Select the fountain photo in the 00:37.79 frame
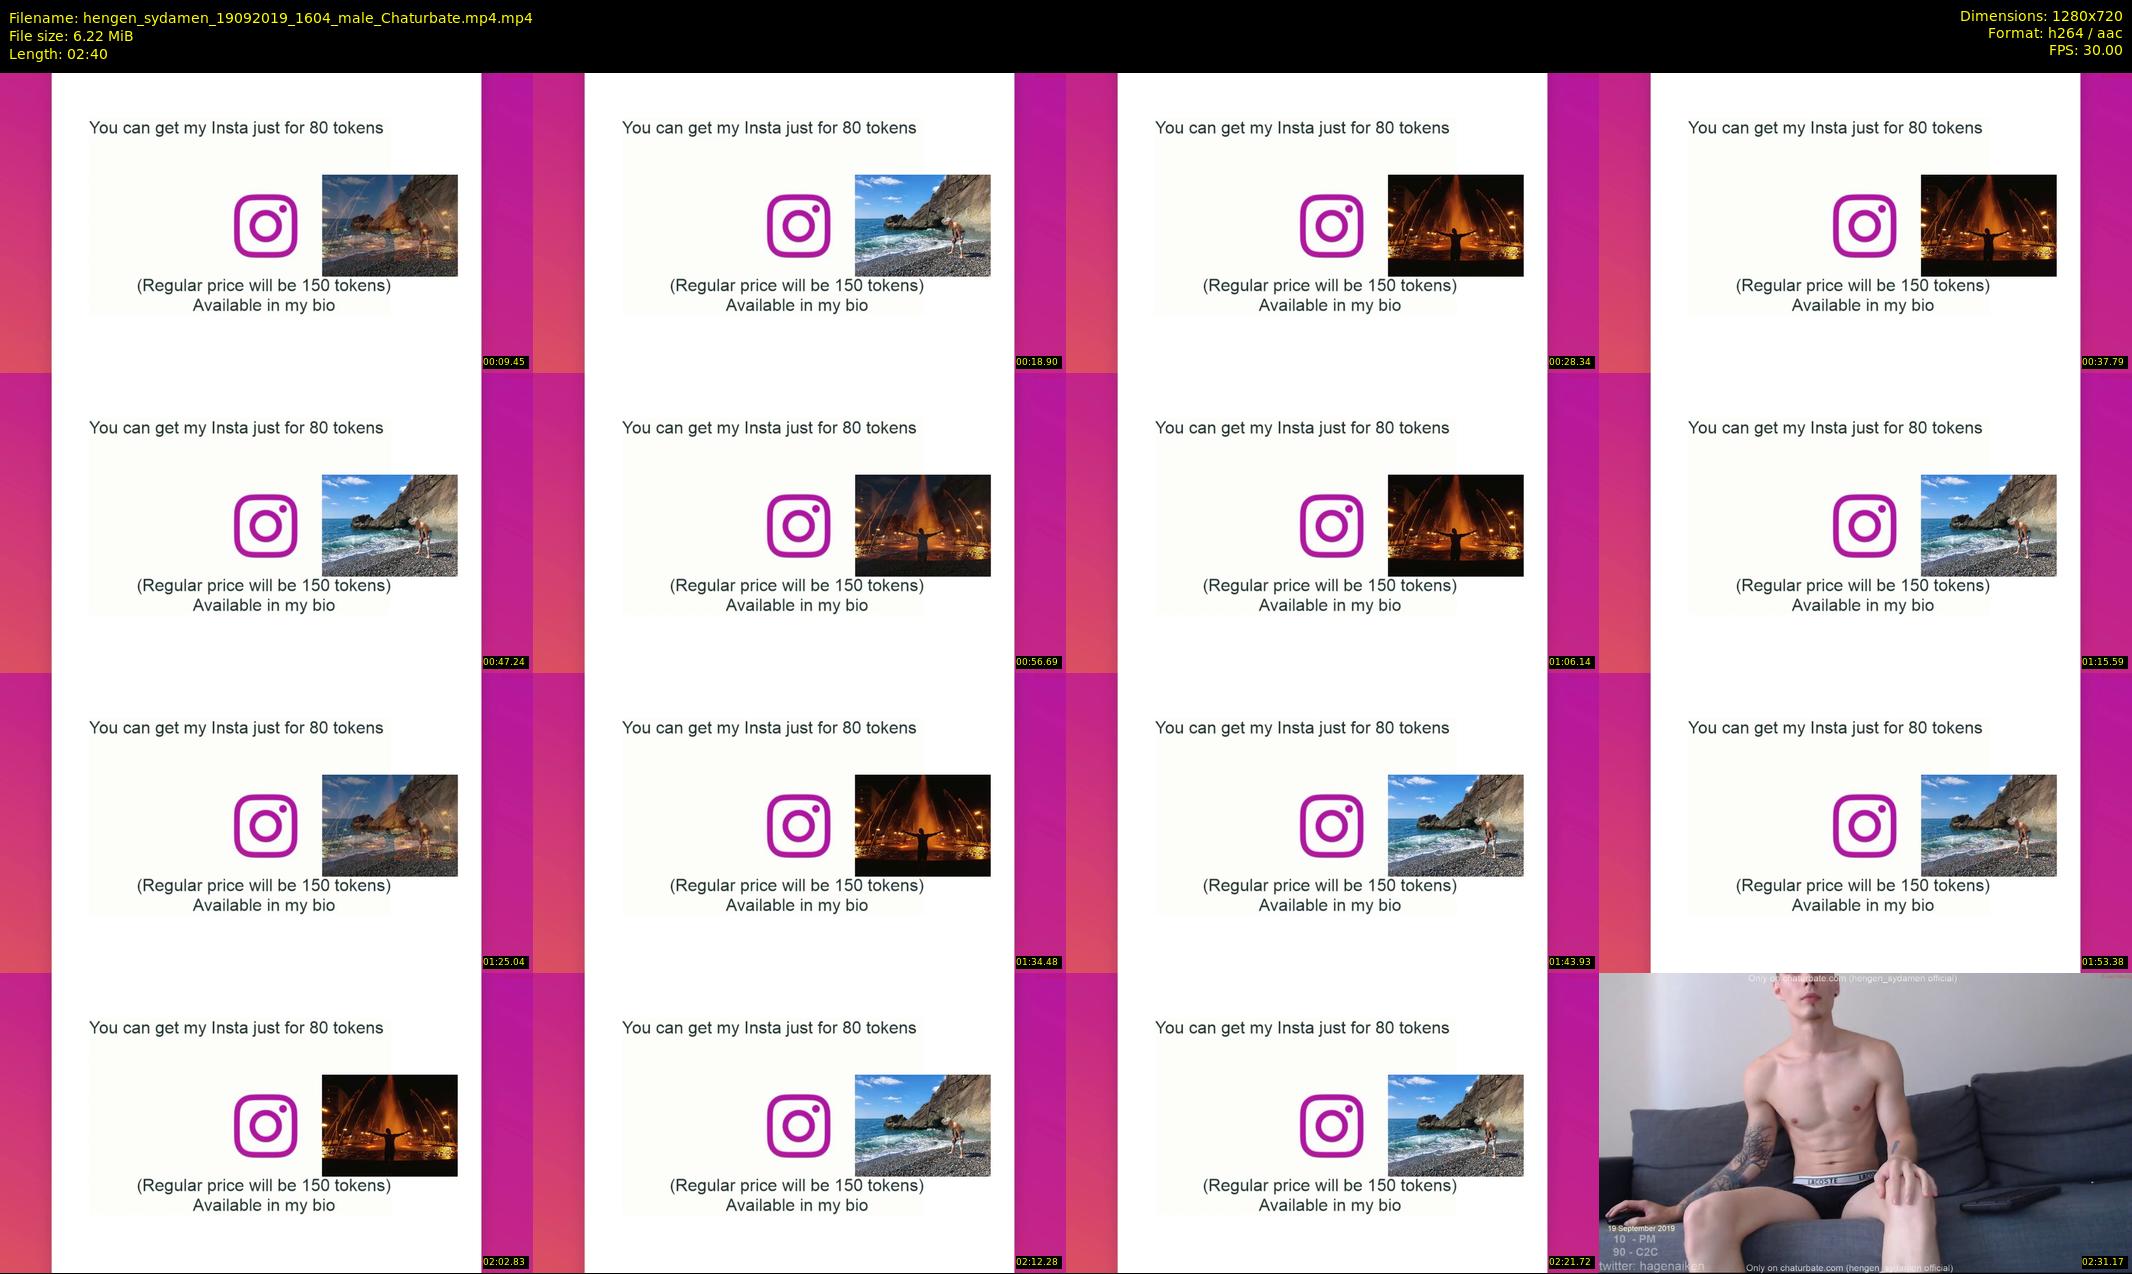2132x1274 pixels. (x=1989, y=226)
